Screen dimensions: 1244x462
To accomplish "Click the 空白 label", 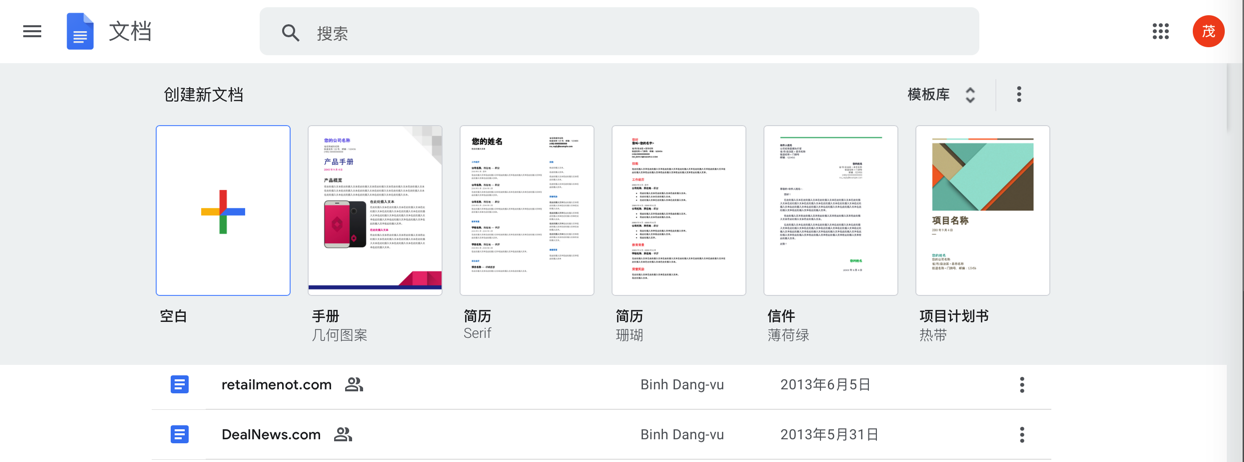I will point(174,316).
